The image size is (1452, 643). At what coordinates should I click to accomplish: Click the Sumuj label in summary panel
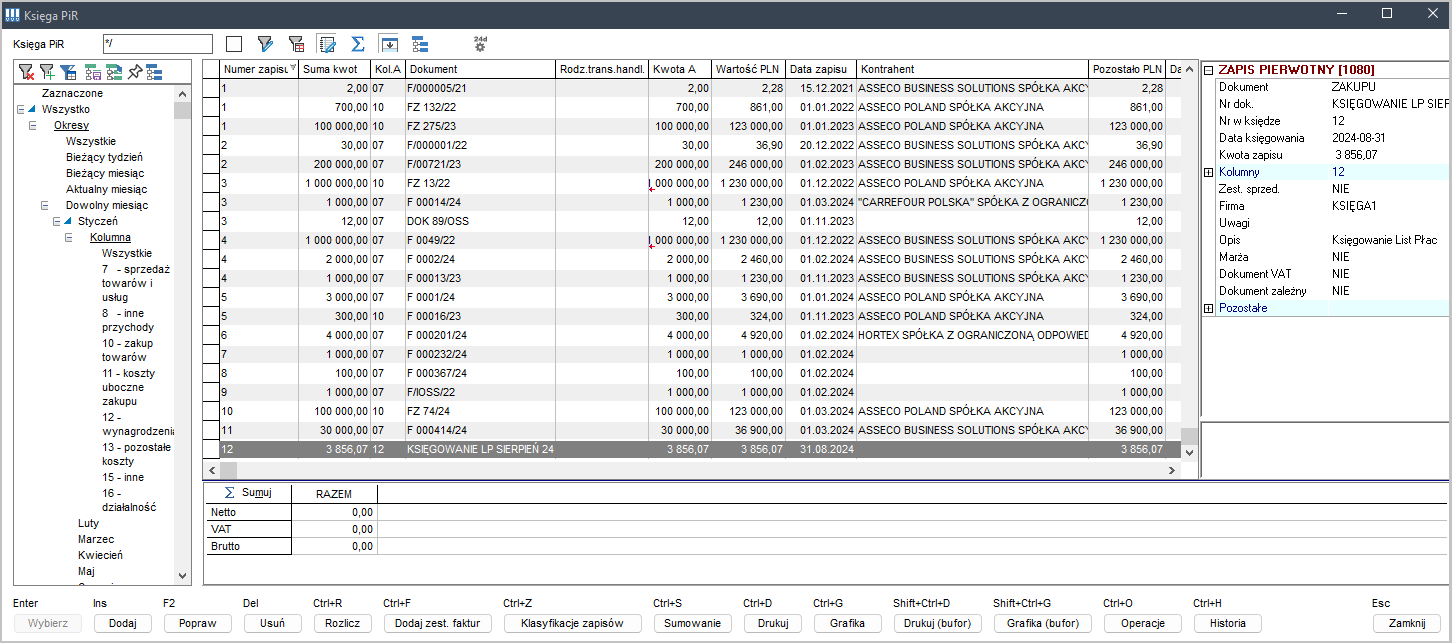[257, 492]
